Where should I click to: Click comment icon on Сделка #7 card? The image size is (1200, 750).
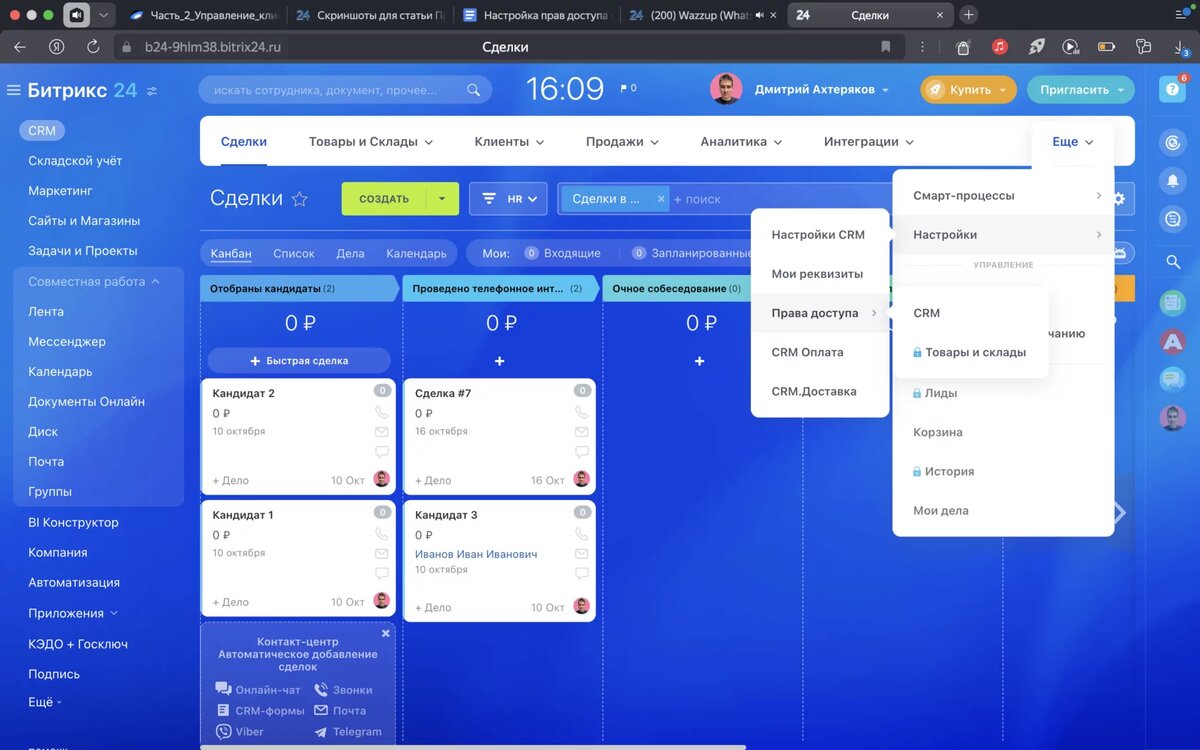click(x=581, y=452)
